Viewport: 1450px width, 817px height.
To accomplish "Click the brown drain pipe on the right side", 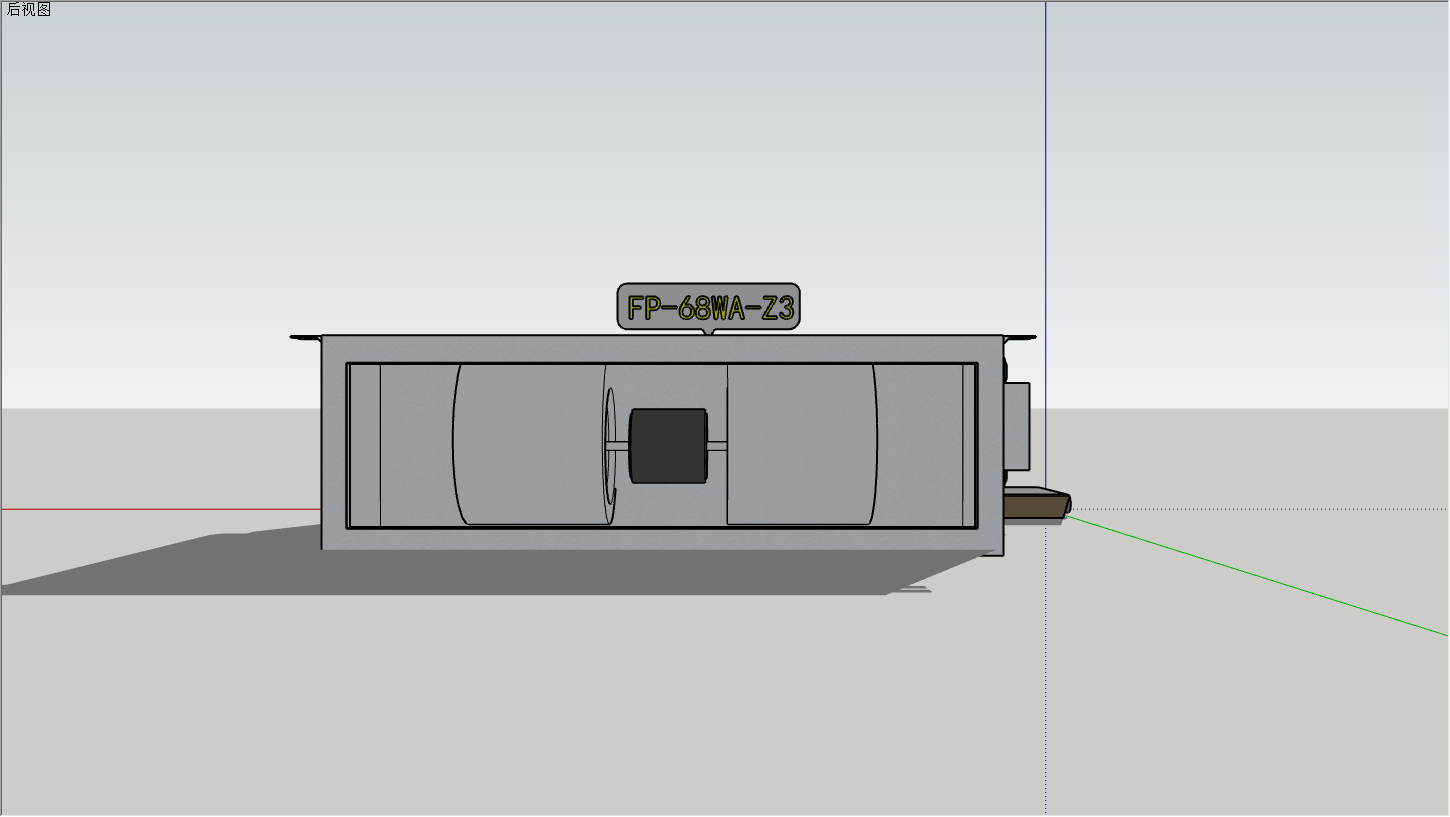I will coord(1037,504).
